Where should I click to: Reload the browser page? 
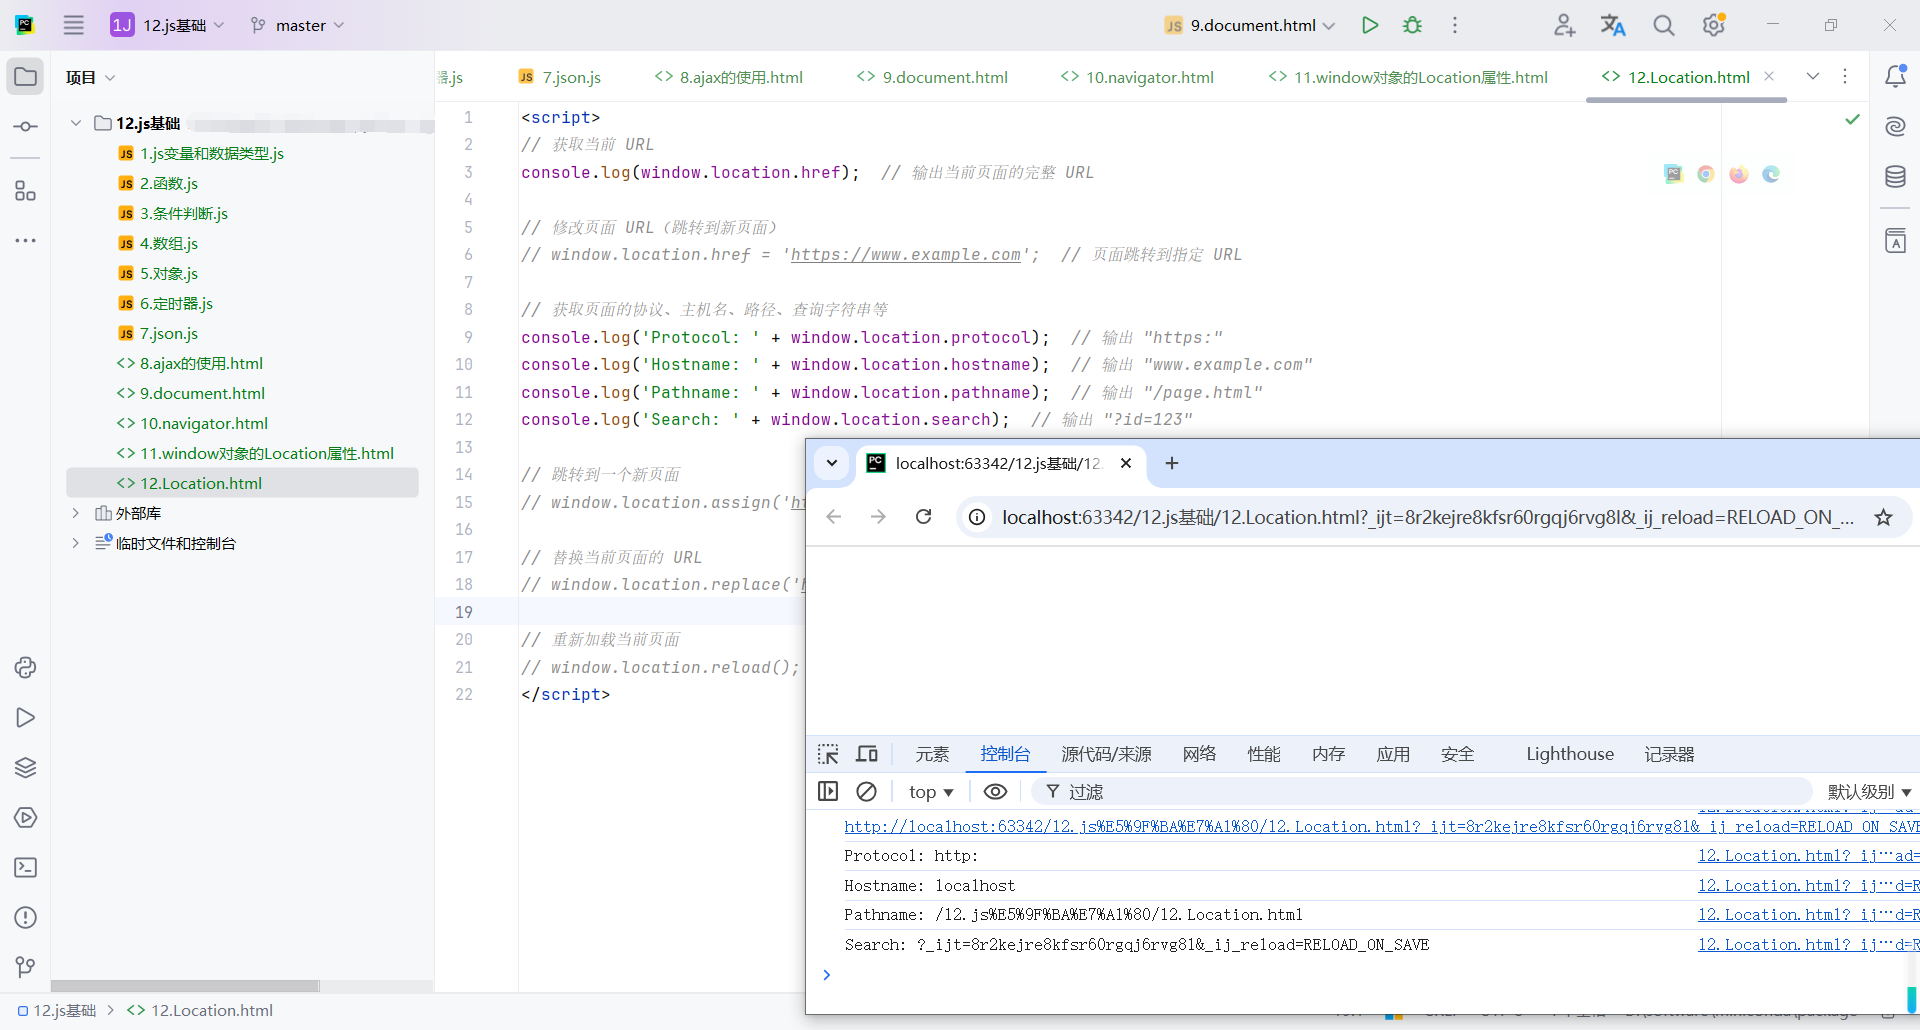(924, 517)
